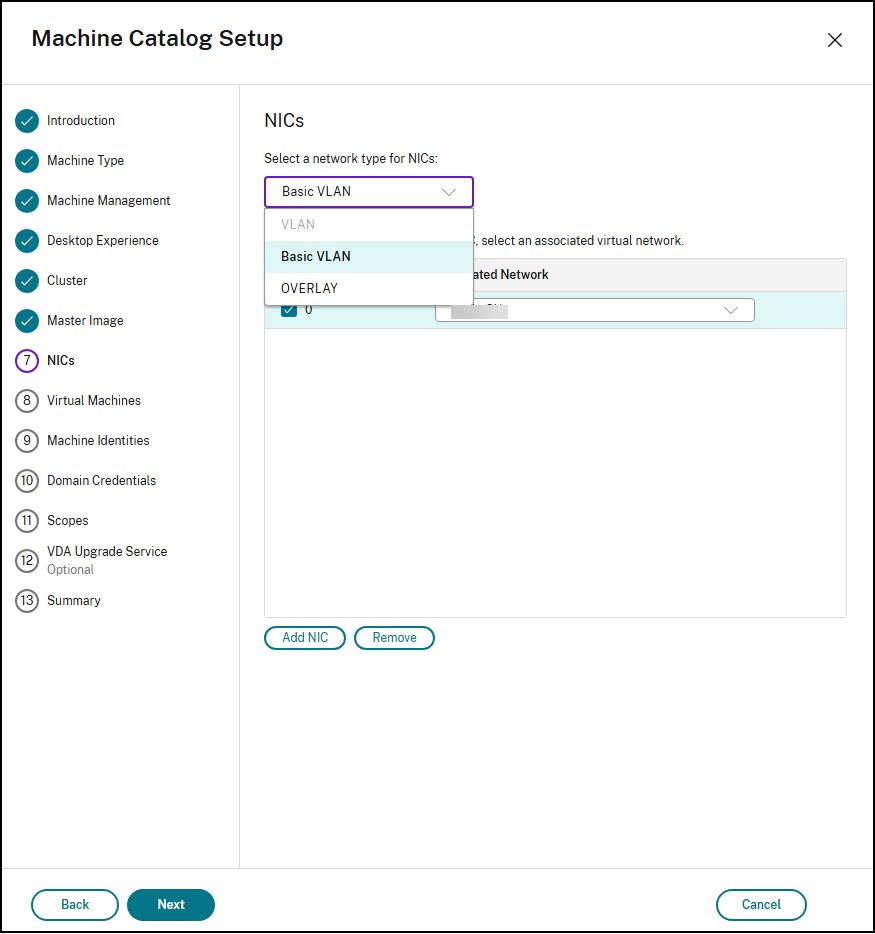
Task: Click the Cluster completed step icon
Action: pyautogui.click(x=26, y=280)
